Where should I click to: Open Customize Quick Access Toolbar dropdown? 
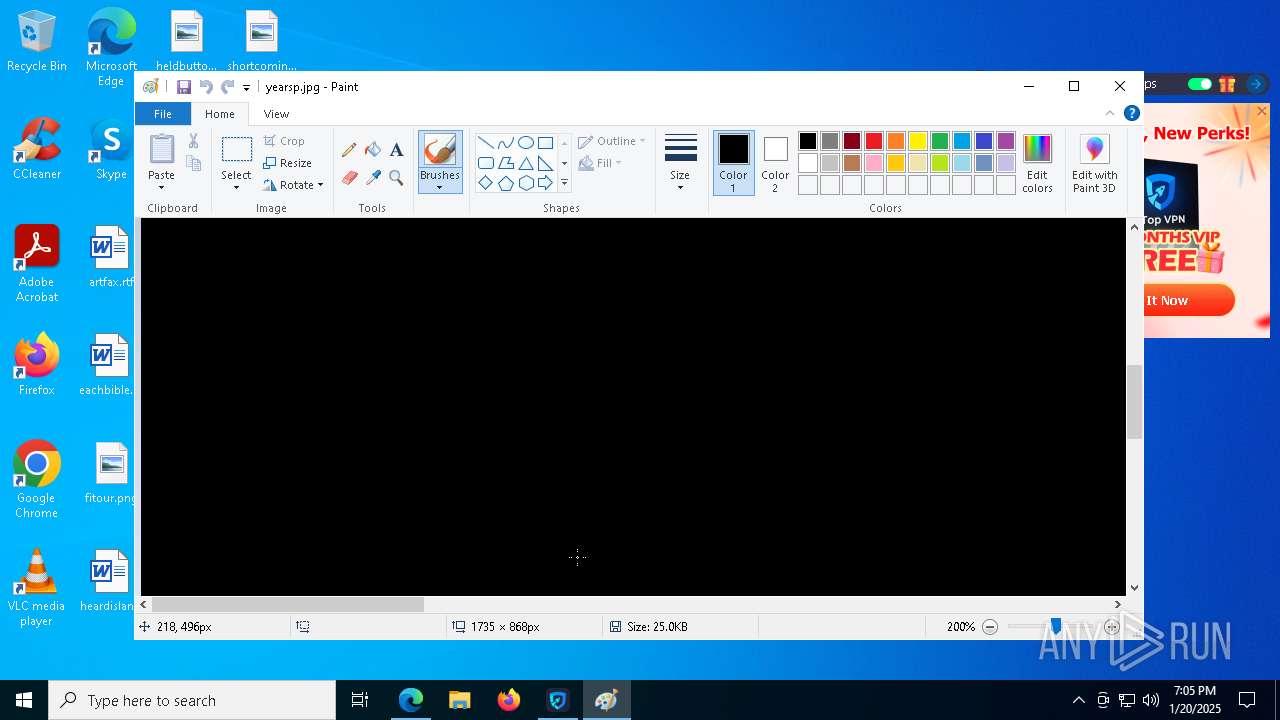(x=246, y=88)
